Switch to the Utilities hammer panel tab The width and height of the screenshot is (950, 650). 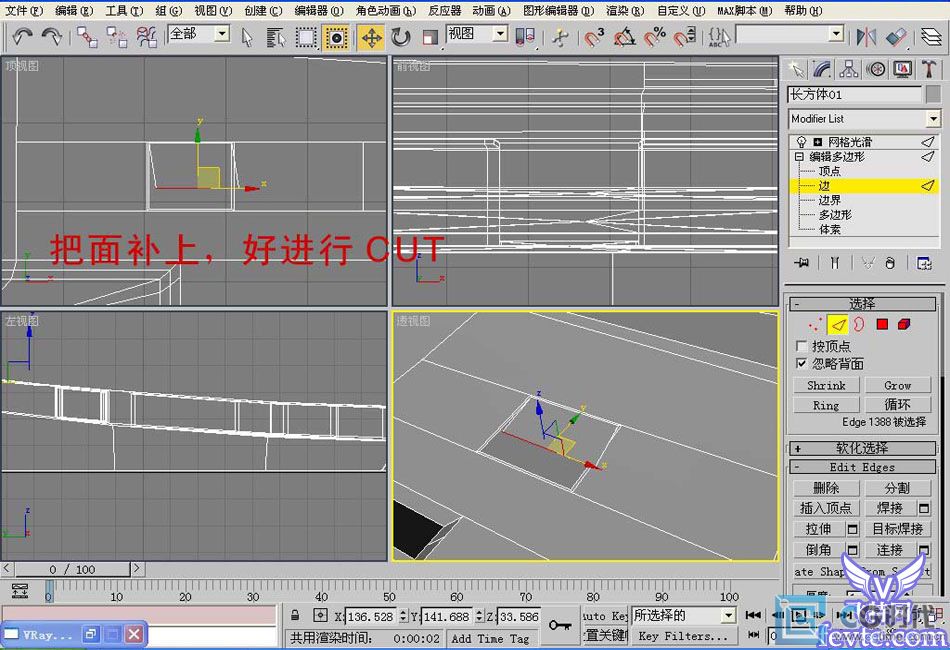929,69
